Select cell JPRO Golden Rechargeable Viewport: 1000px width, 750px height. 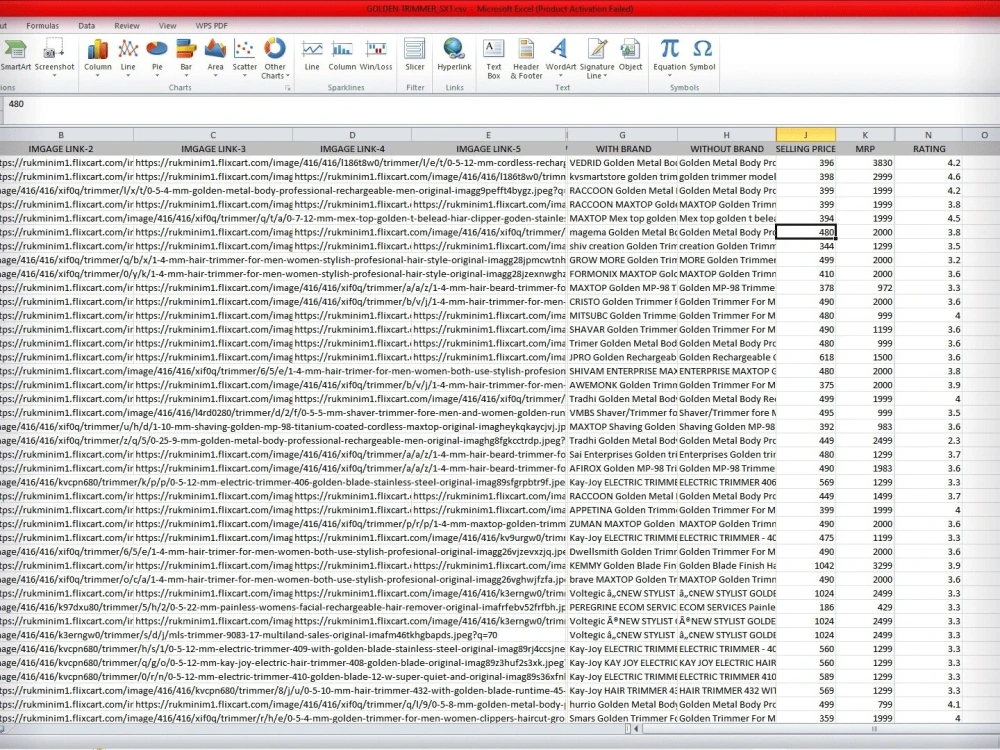(622, 357)
